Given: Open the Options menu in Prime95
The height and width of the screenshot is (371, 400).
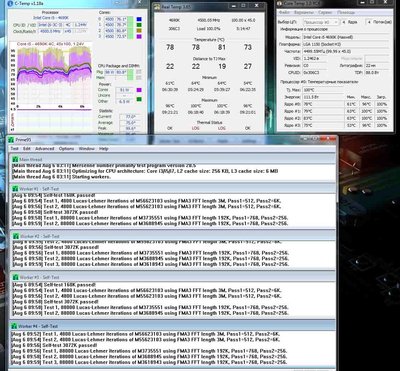Looking at the screenshot, I should (66, 149).
